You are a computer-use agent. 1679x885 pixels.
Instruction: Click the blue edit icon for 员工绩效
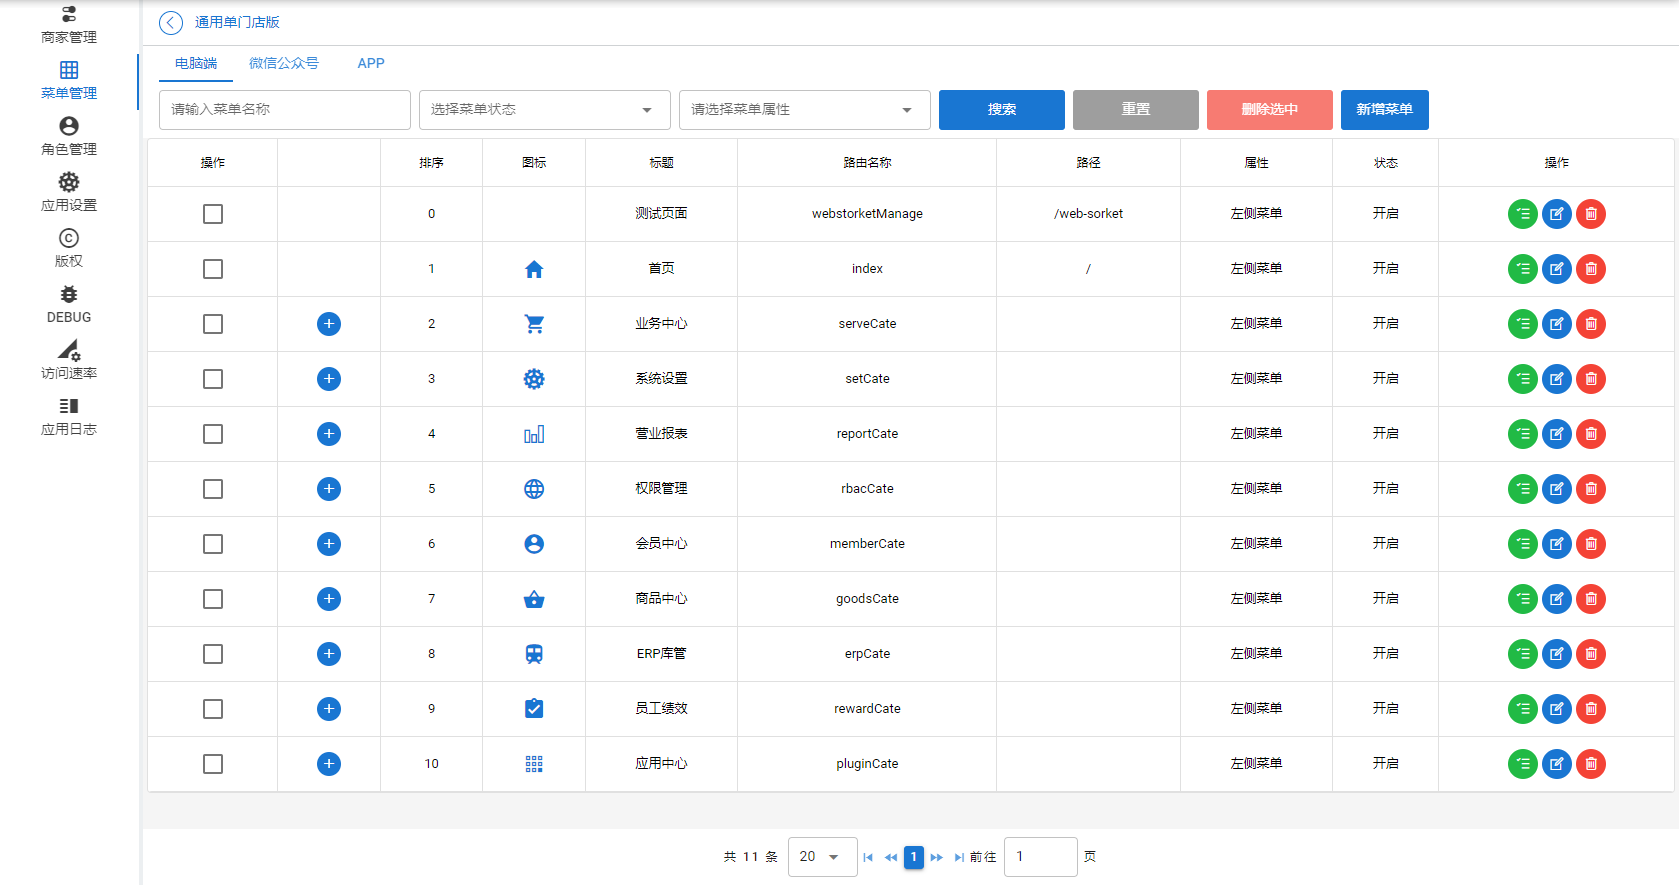pos(1557,709)
